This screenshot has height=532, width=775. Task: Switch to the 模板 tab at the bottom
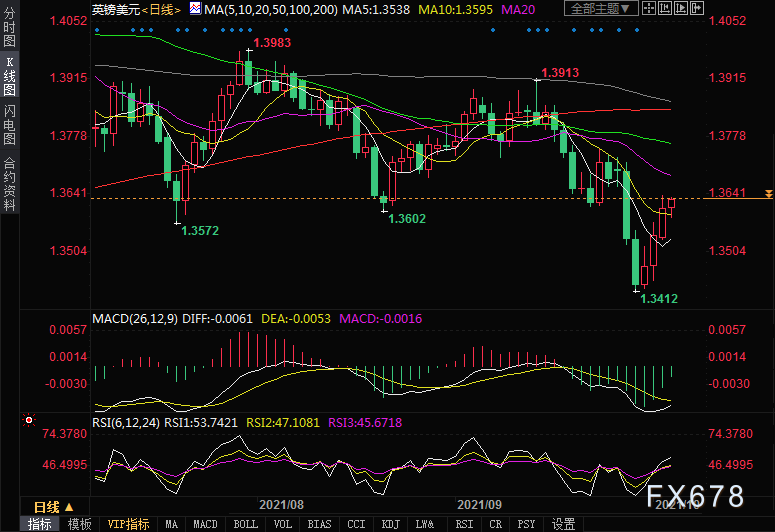[x=79, y=524]
